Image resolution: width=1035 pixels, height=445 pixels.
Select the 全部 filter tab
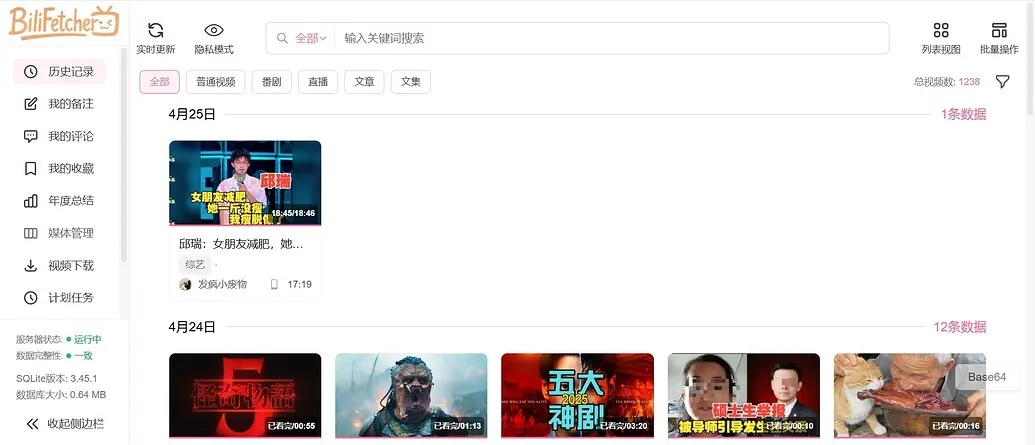pyautogui.click(x=159, y=82)
